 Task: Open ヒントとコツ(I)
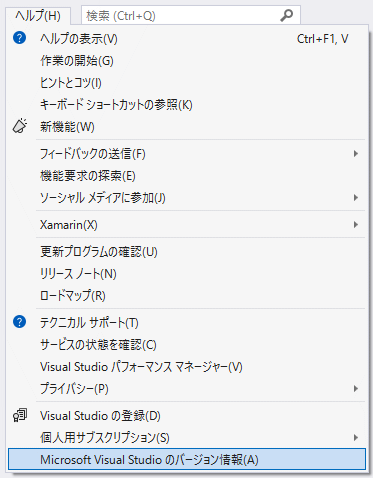click(187, 83)
